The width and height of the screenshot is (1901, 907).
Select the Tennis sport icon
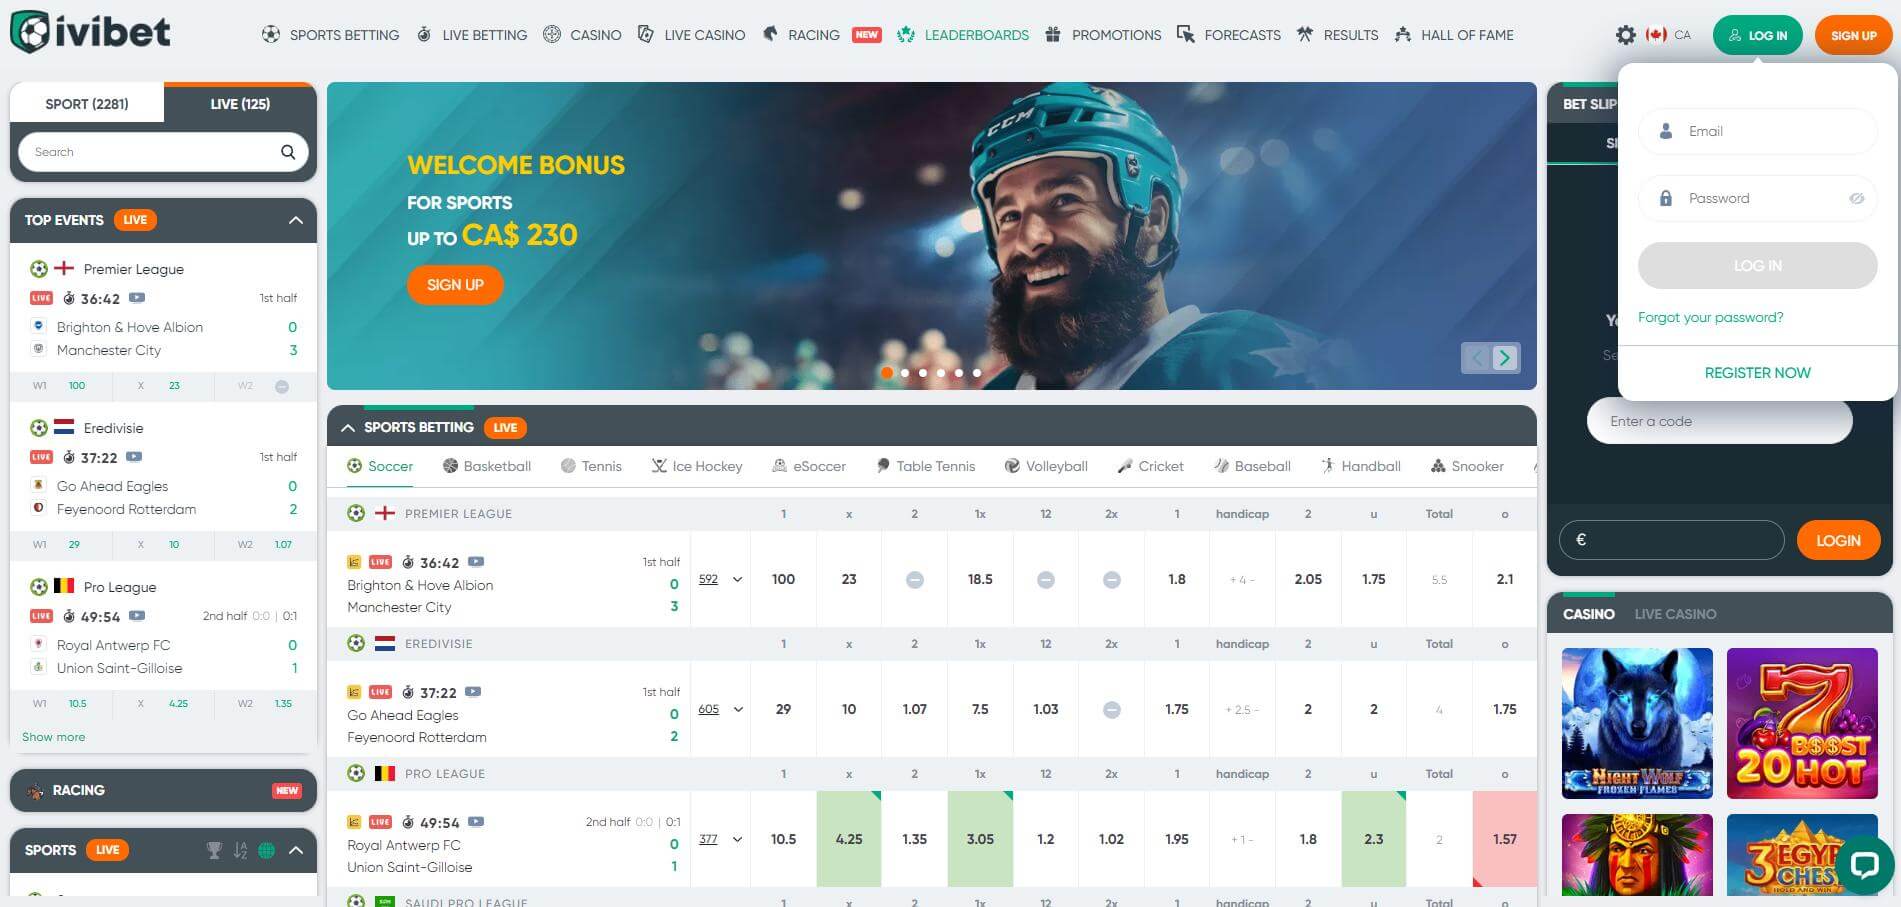point(566,465)
